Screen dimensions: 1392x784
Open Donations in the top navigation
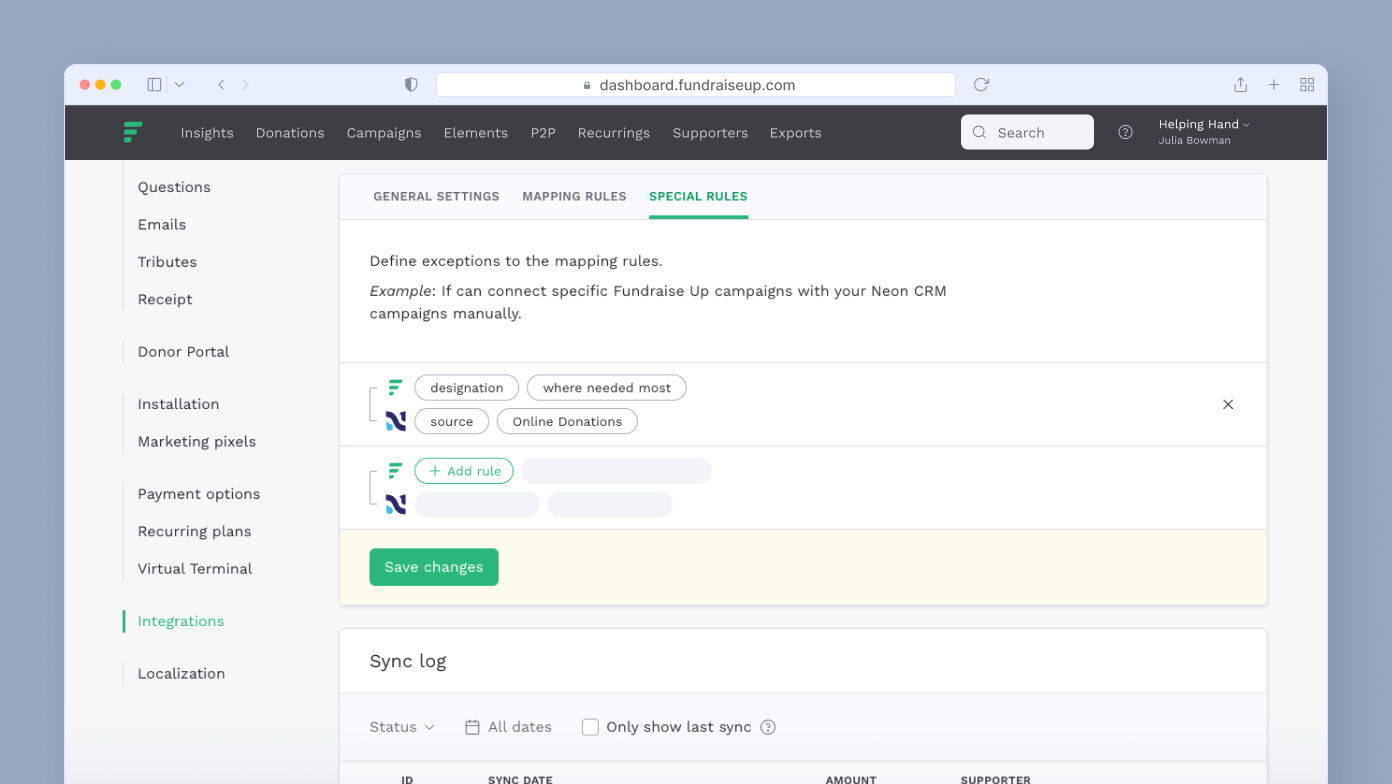tap(290, 133)
